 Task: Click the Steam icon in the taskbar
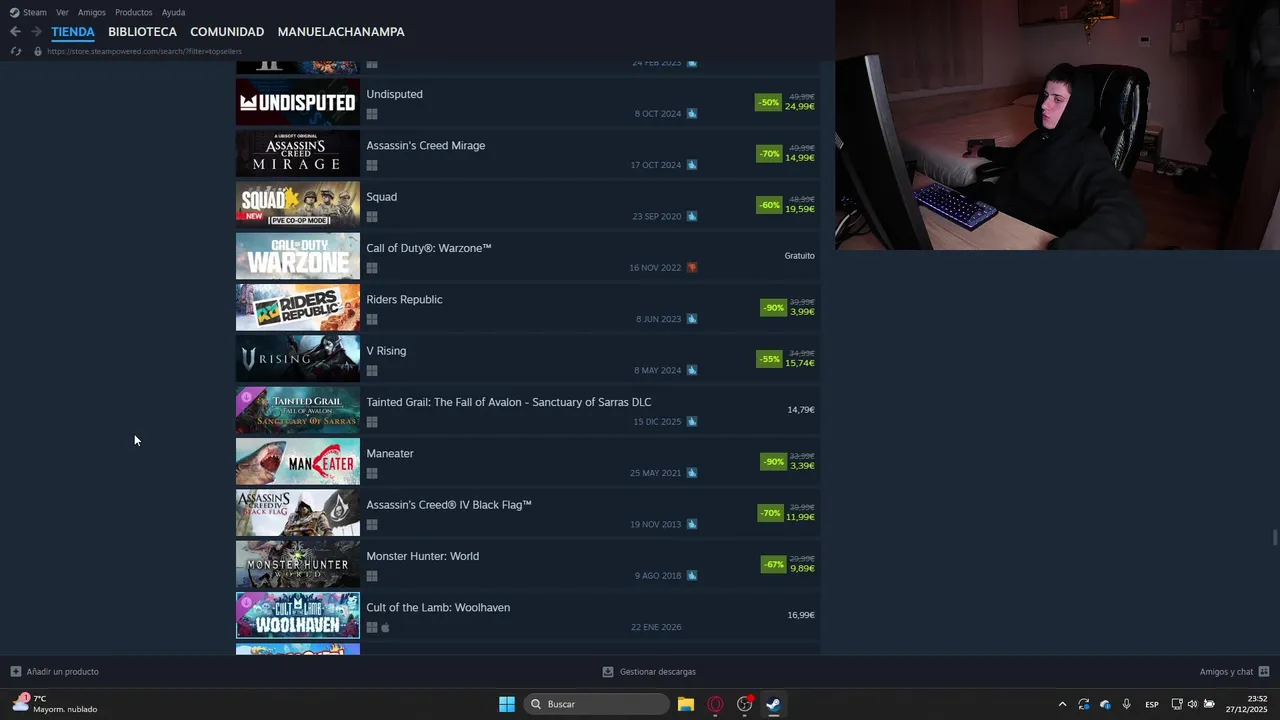(773, 704)
